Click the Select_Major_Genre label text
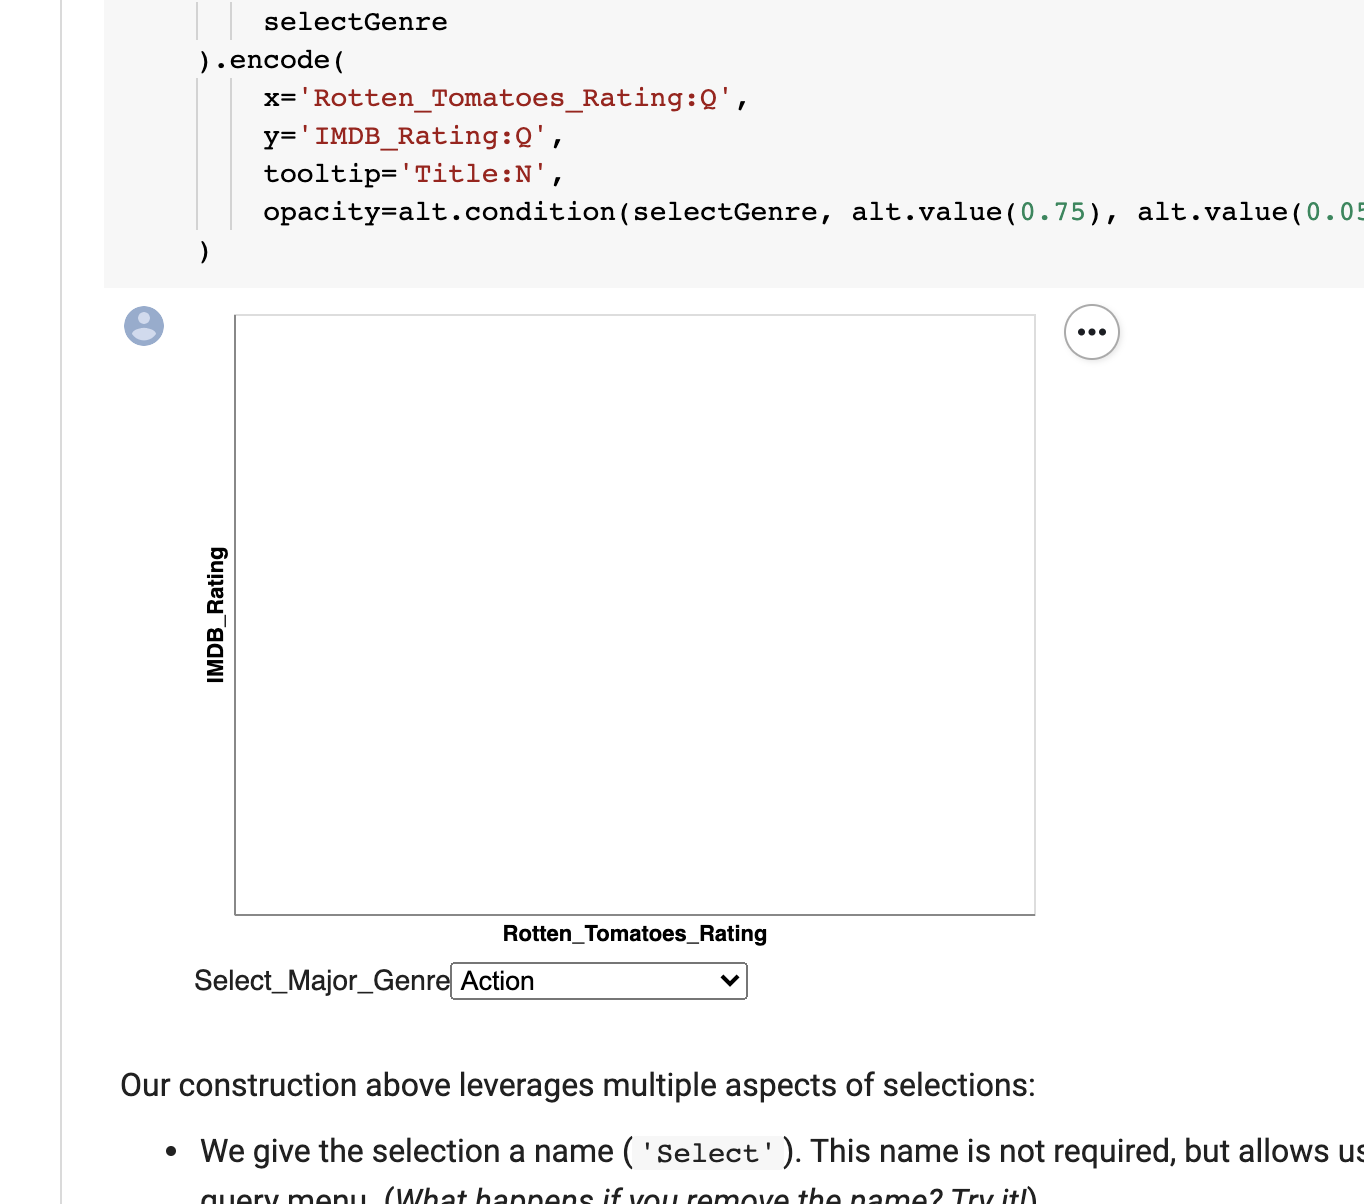This screenshot has height=1204, width=1364. click(x=321, y=981)
